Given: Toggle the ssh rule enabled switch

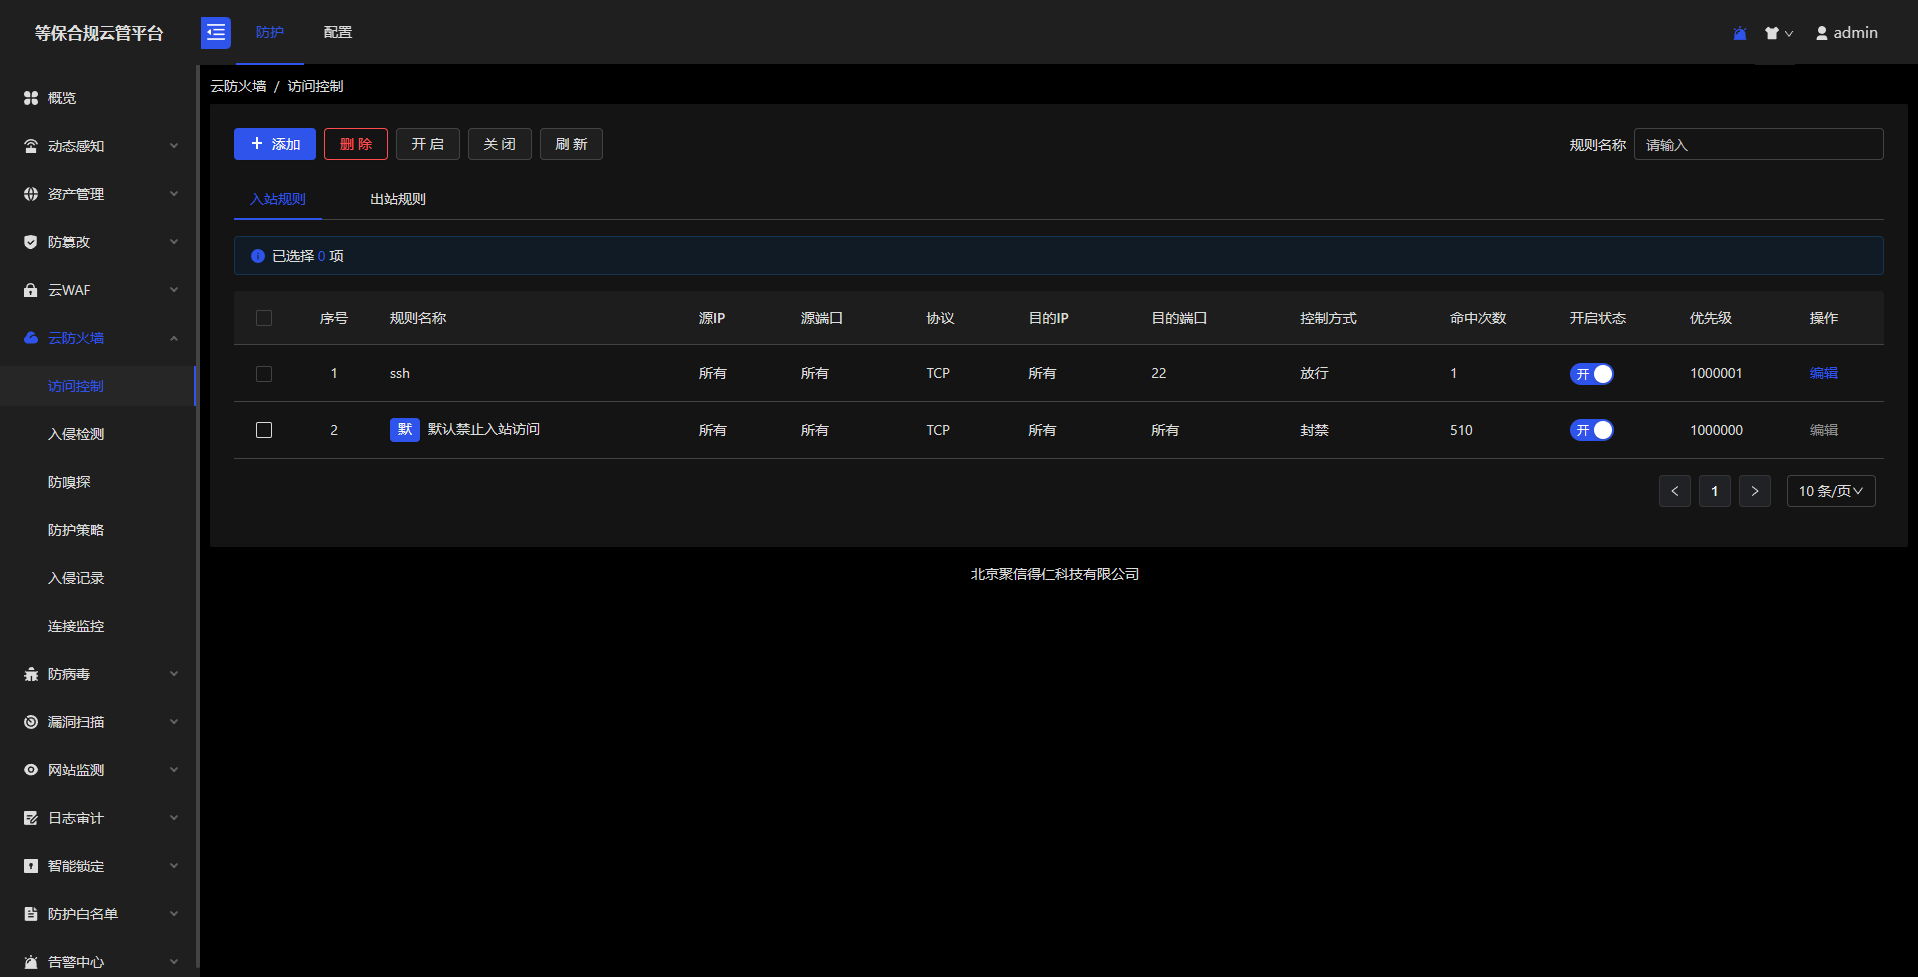Looking at the screenshot, I should click(1591, 374).
